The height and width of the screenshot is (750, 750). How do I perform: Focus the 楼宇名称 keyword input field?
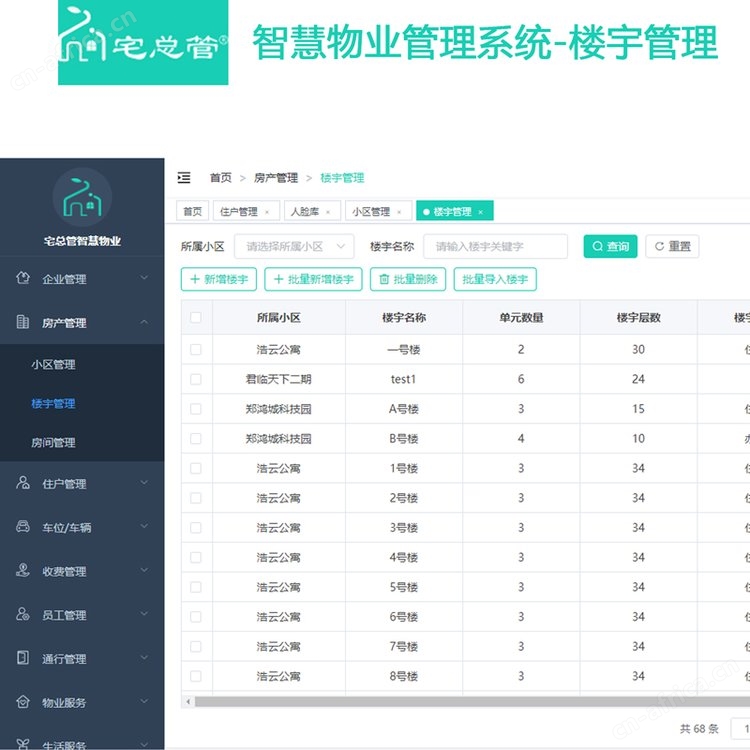tap(496, 246)
